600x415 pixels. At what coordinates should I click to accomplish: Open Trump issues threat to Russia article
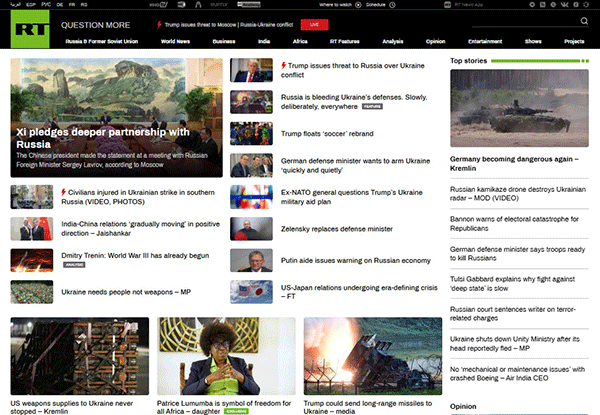click(x=352, y=70)
